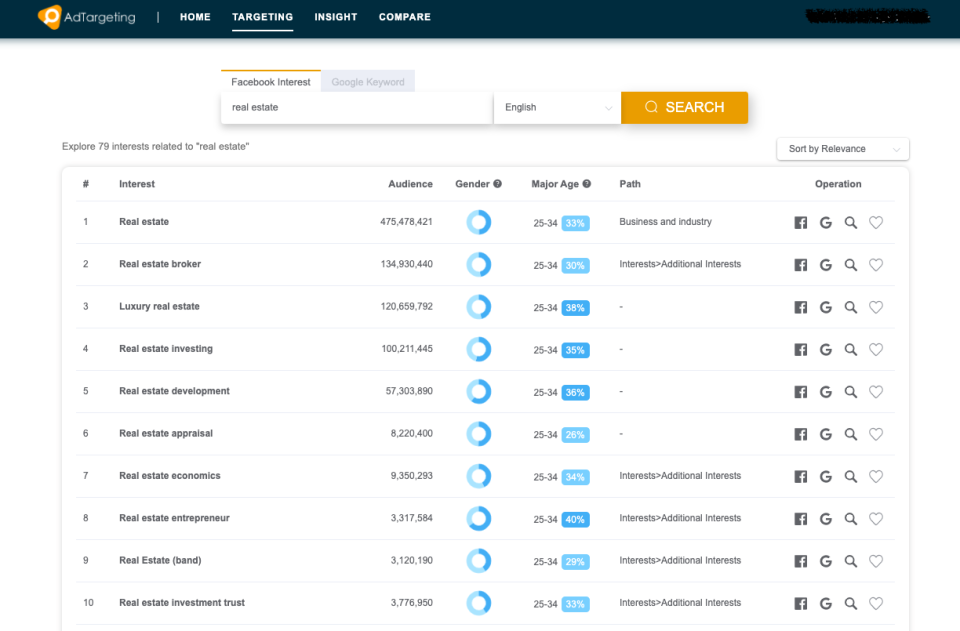The width and height of the screenshot is (960, 631).
Task: Go to the HOME menu item
Action: (x=195, y=17)
